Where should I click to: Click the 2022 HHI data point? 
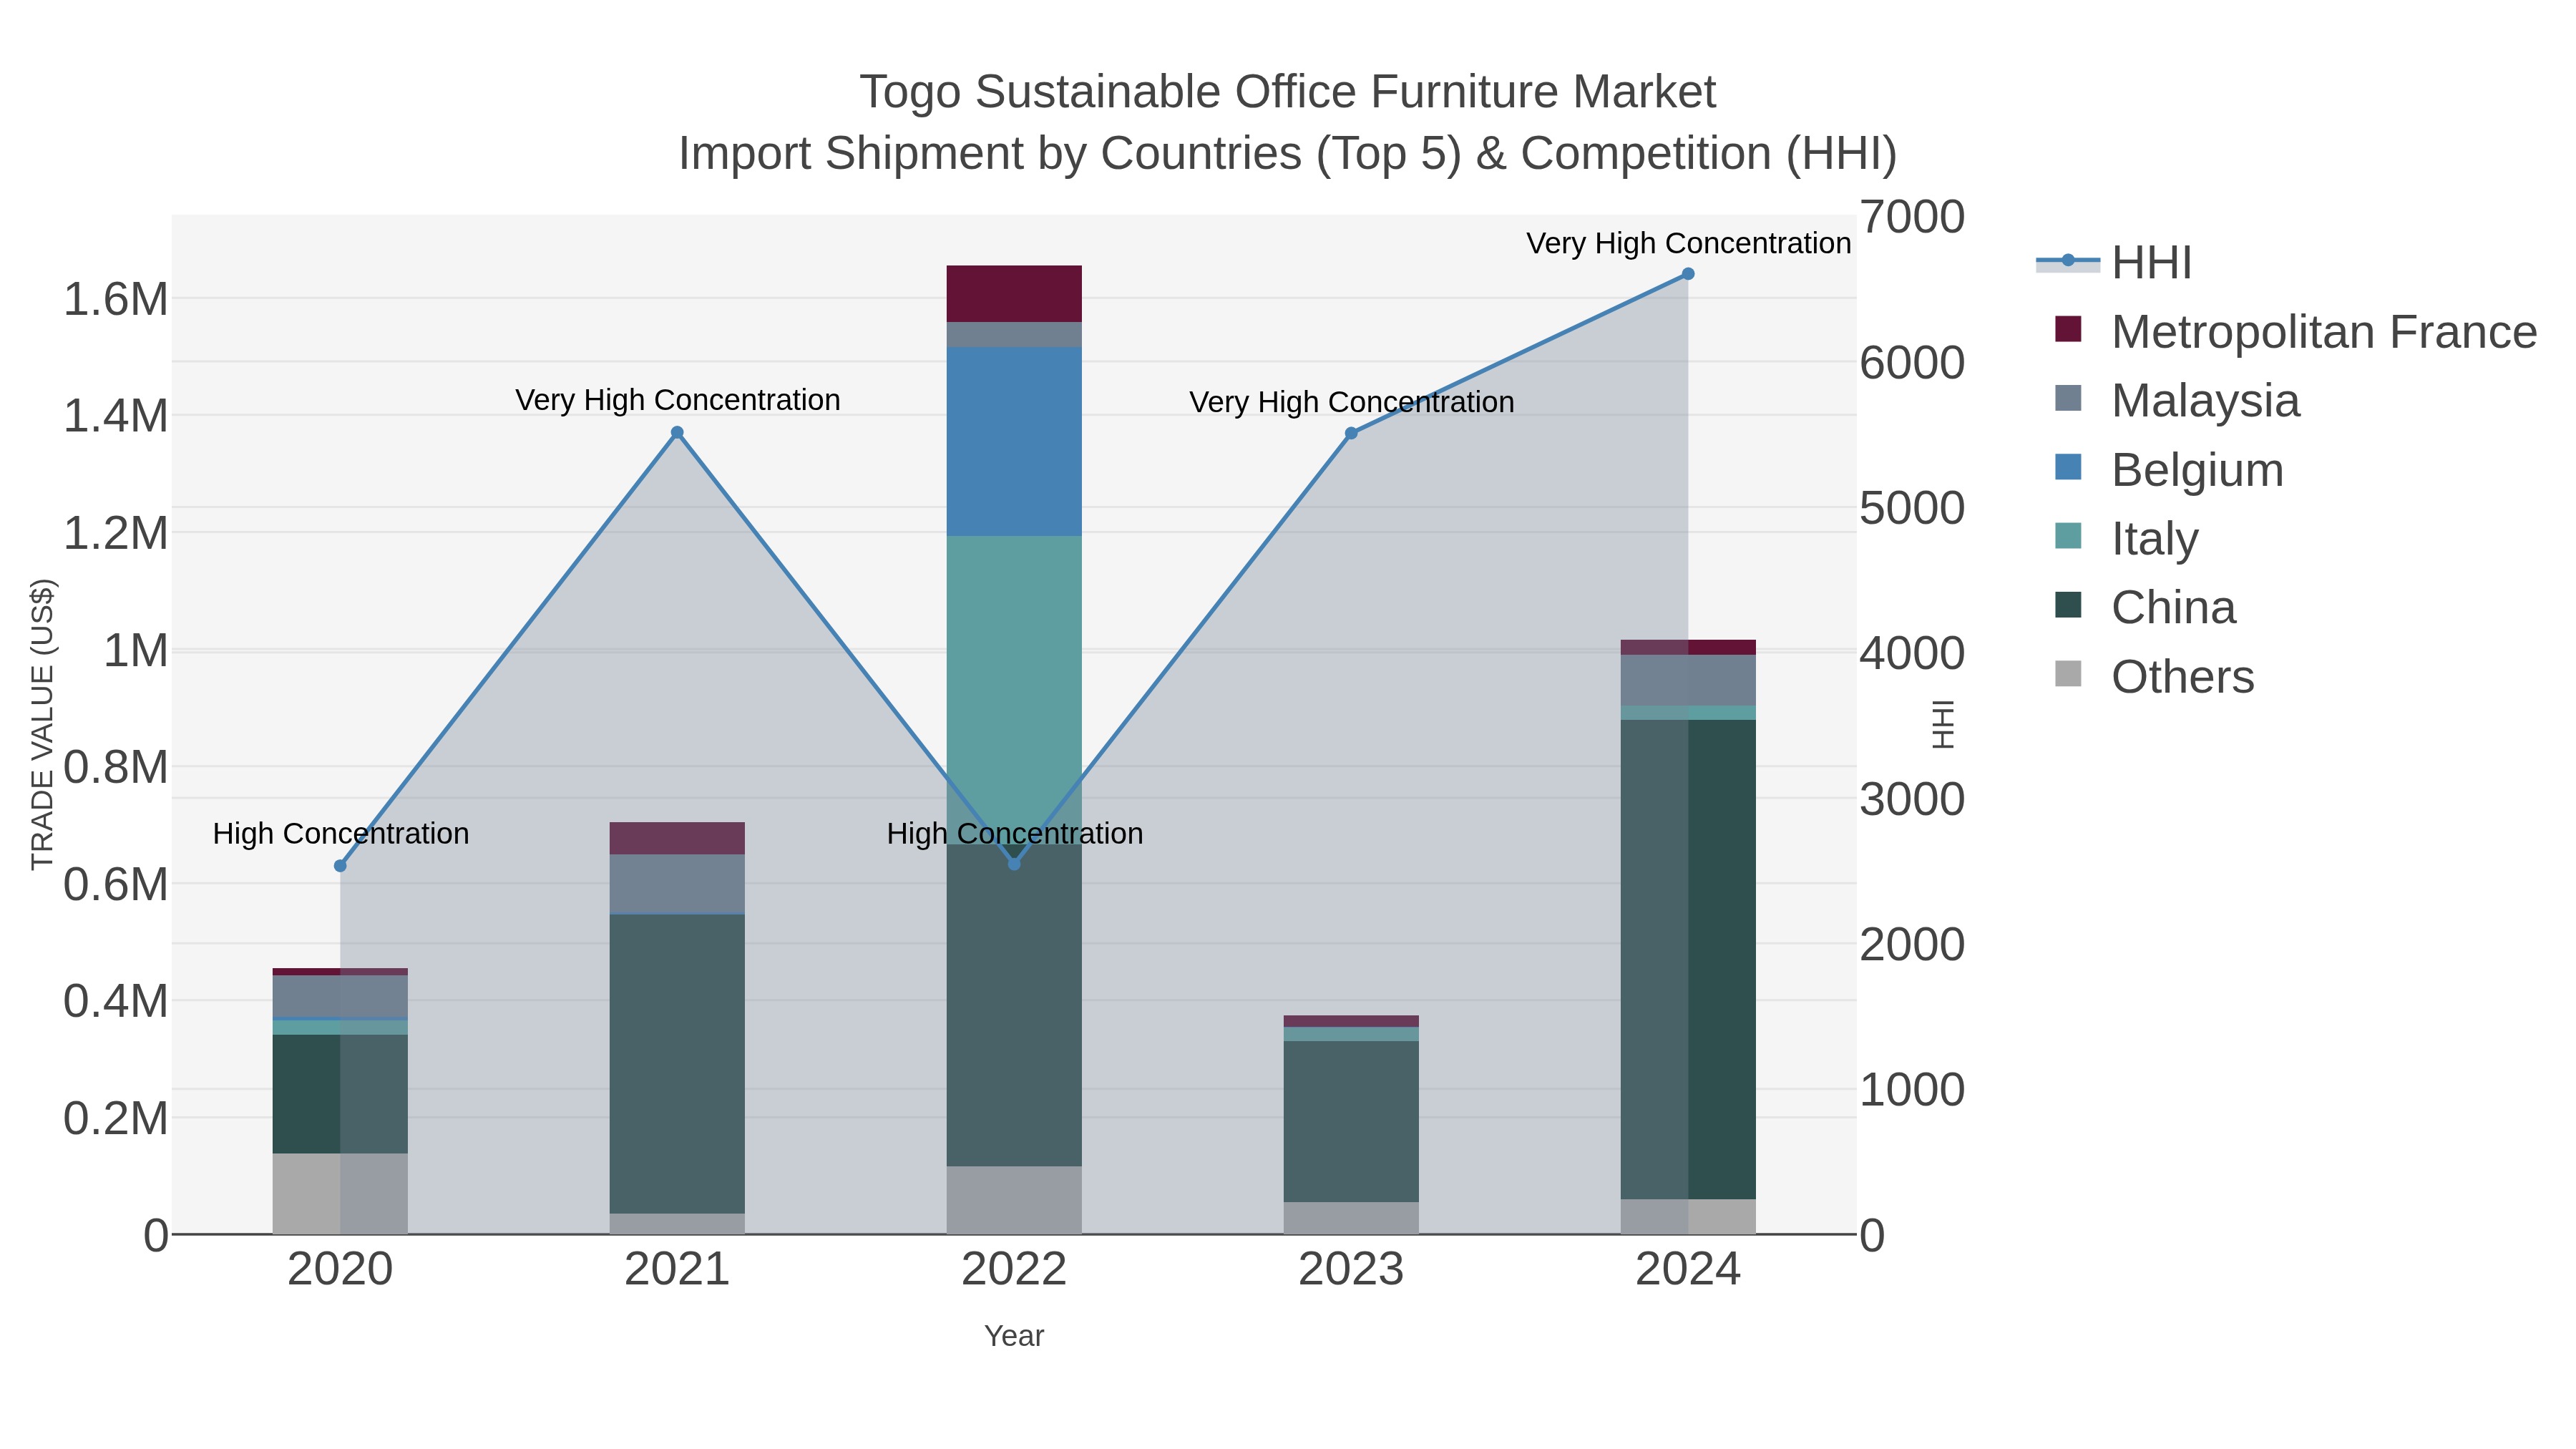point(1014,864)
